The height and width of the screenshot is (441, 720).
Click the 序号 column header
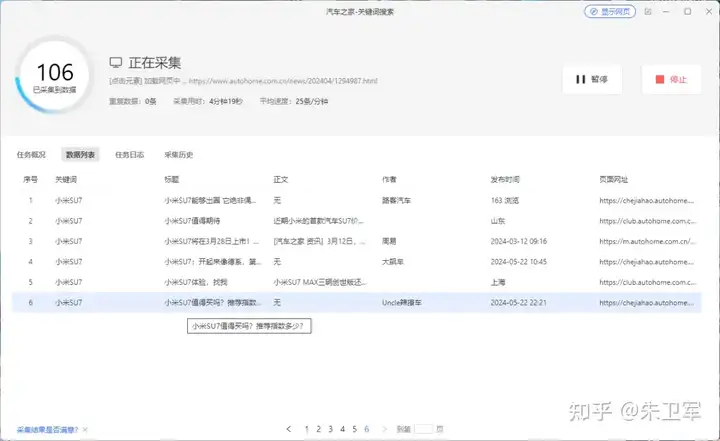(30, 180)
